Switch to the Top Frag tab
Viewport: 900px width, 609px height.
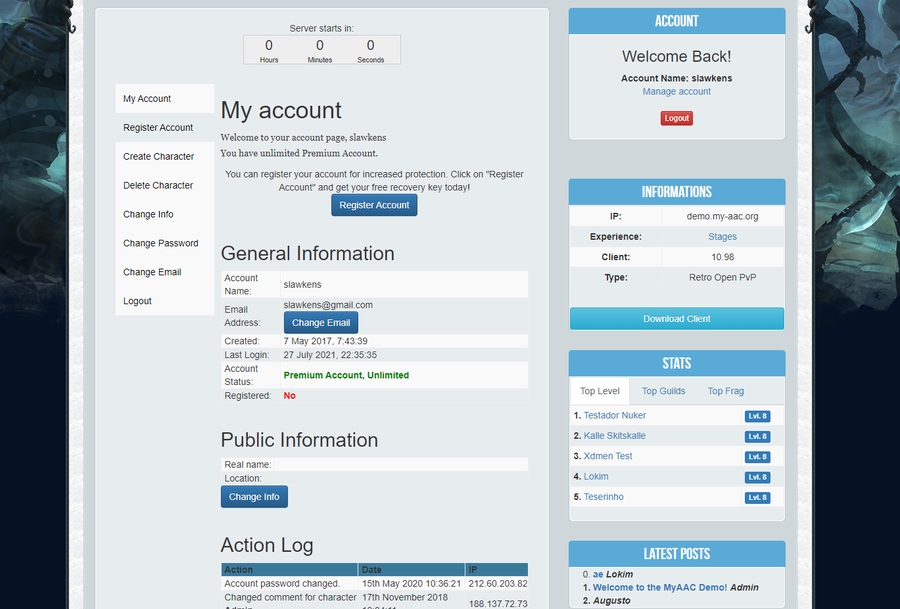pyautogui.click(x=725, y=391)
